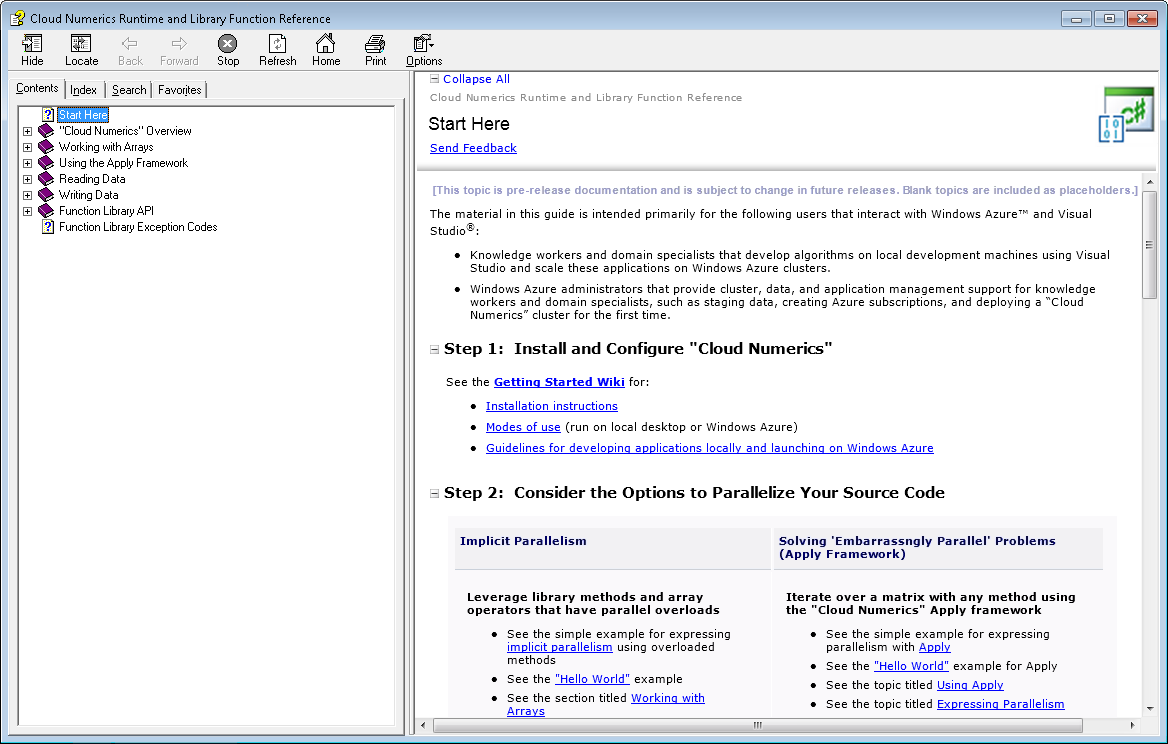Screen dimensions: 1168x744
Task: Collapse the Step 2 section
Action: click(x=434, y=493)
